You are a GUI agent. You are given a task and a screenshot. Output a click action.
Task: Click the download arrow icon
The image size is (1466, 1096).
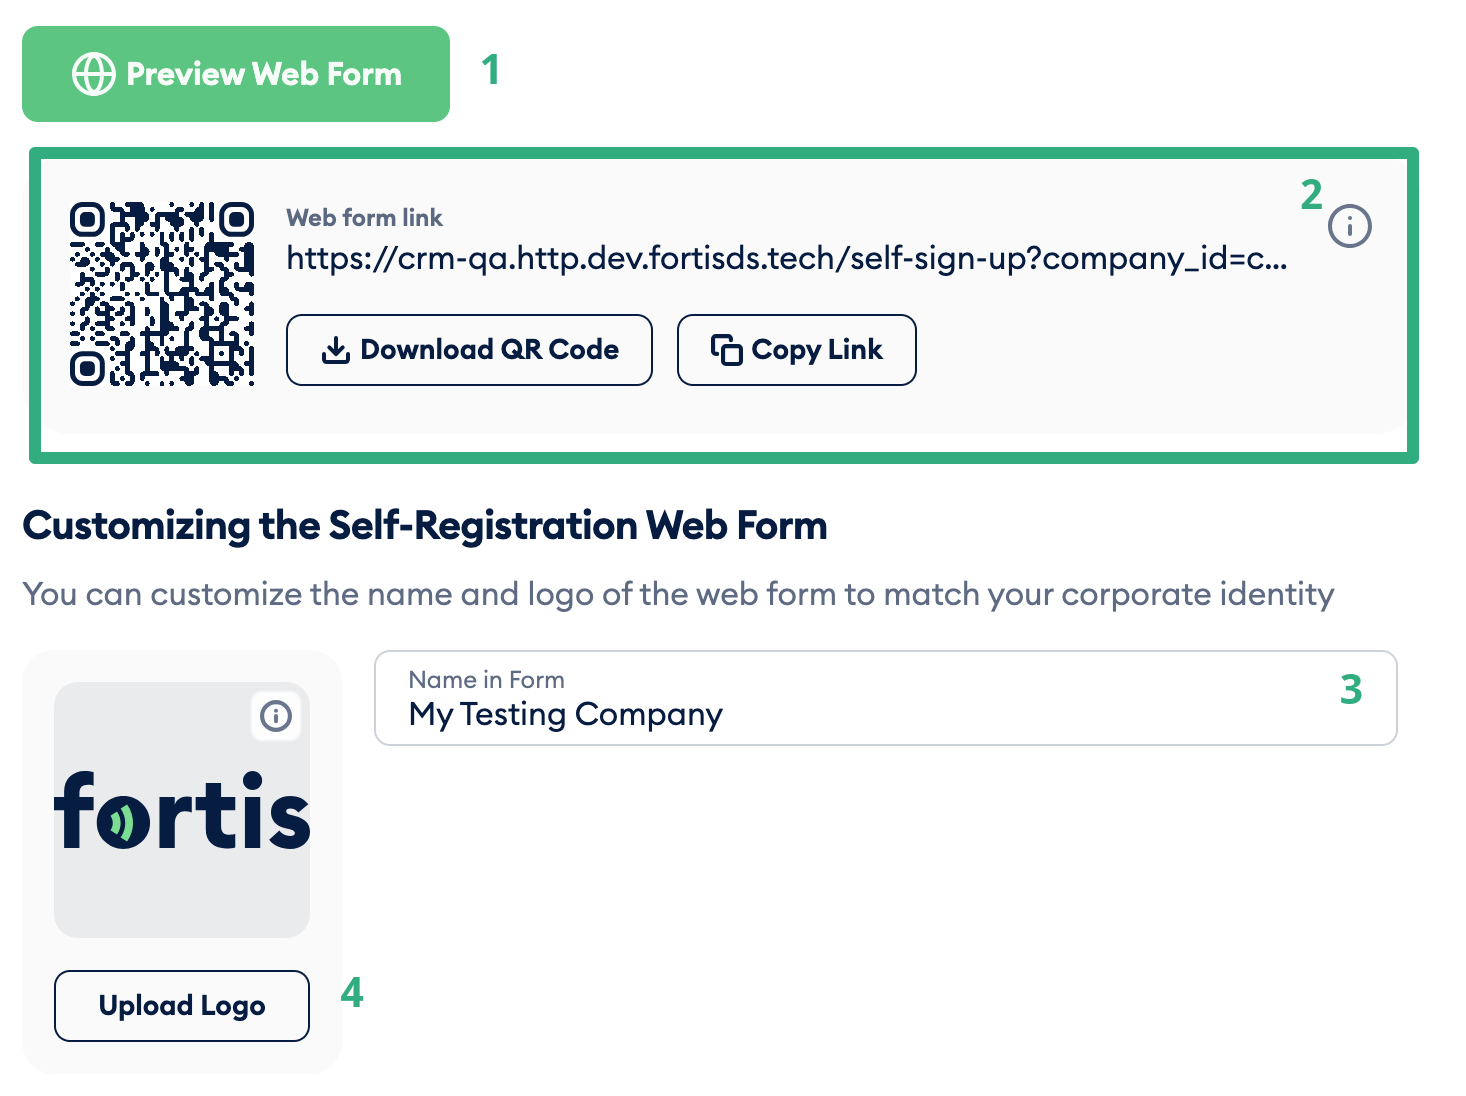click(x=336, y=350)
